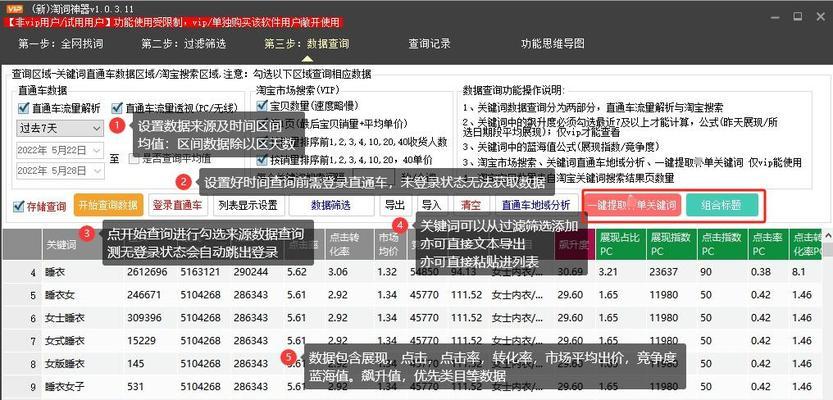Select keyword cell 睡衣女
The width and height of the screenshot is (833, 400).
(x=60, y=295)
